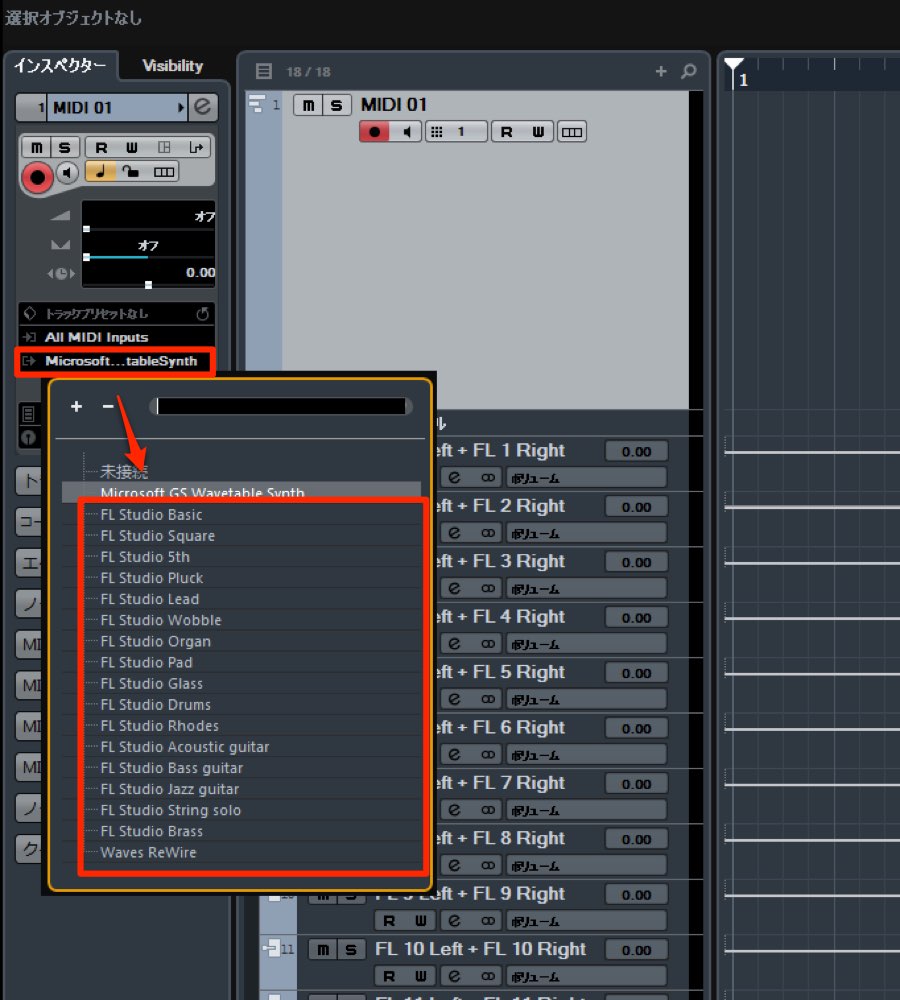Choose Microsoft GS Wavetable Synth in list
Screen dimensions: 900x1000
(241, 492)
